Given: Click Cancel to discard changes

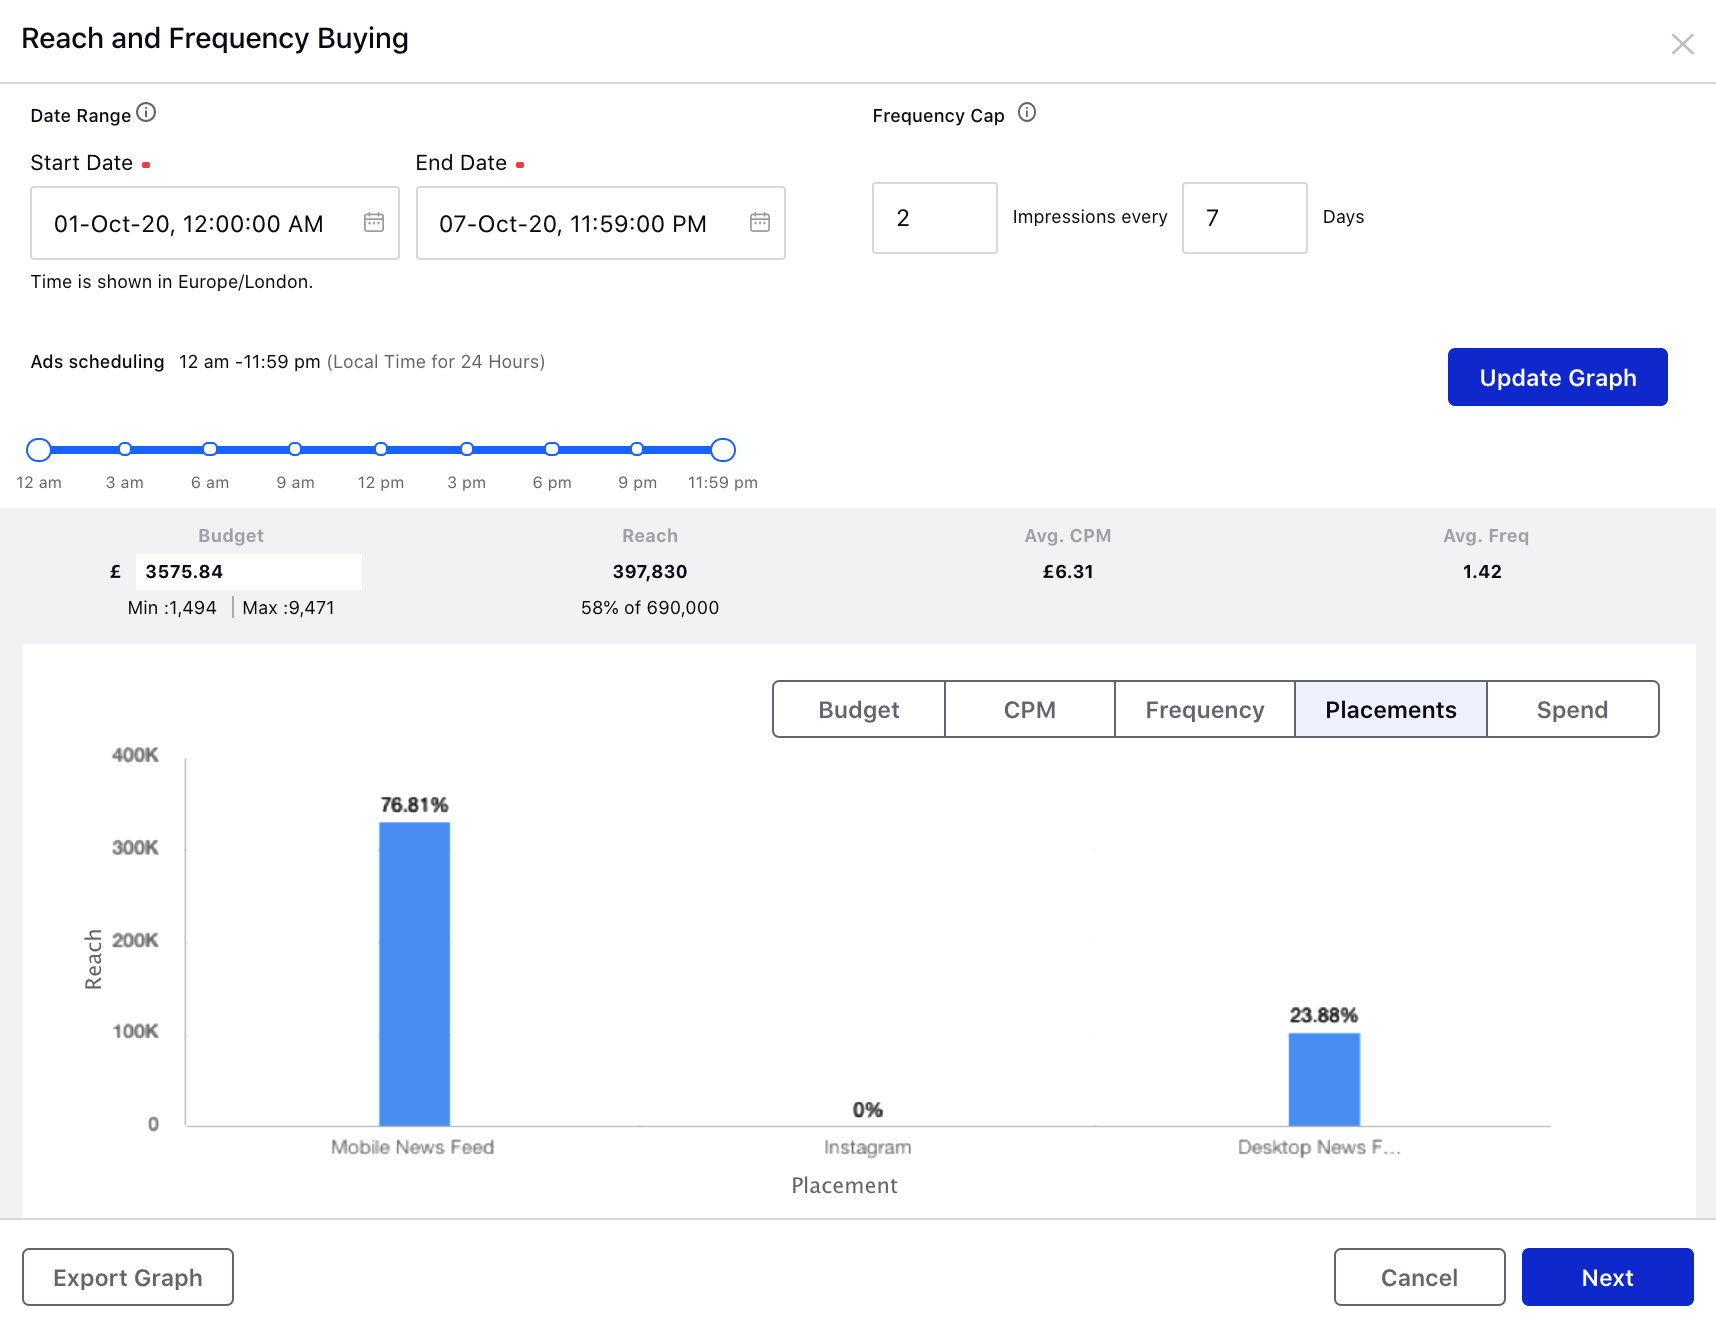Looking at the screenshot, I should coord(1419,1277).
